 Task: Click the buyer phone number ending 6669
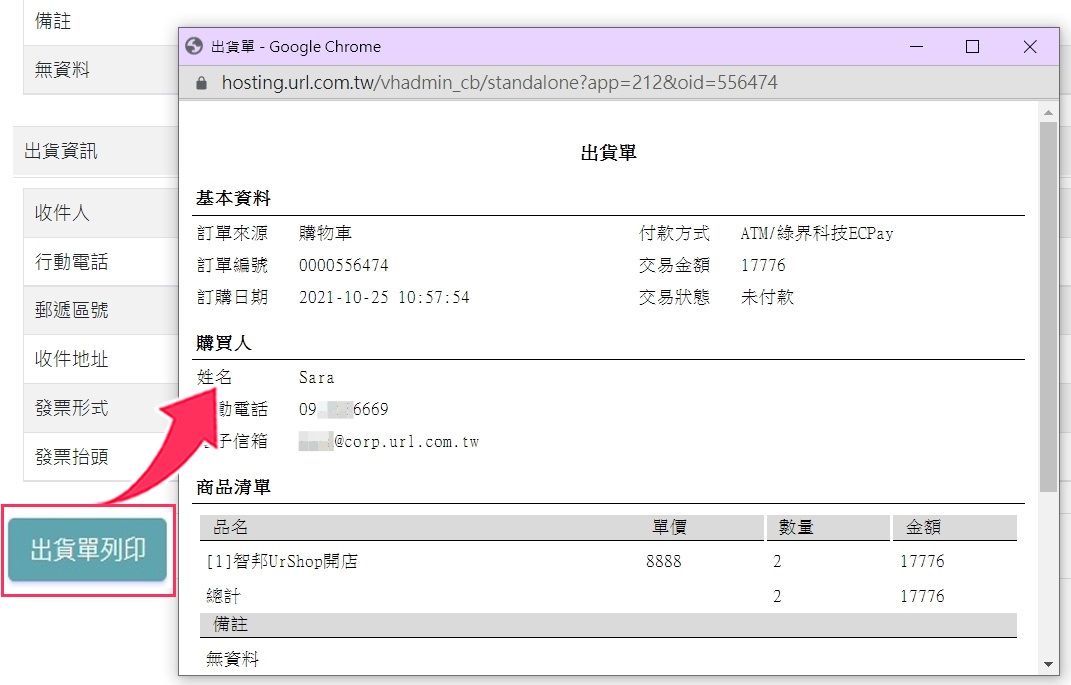pos(344,409)
